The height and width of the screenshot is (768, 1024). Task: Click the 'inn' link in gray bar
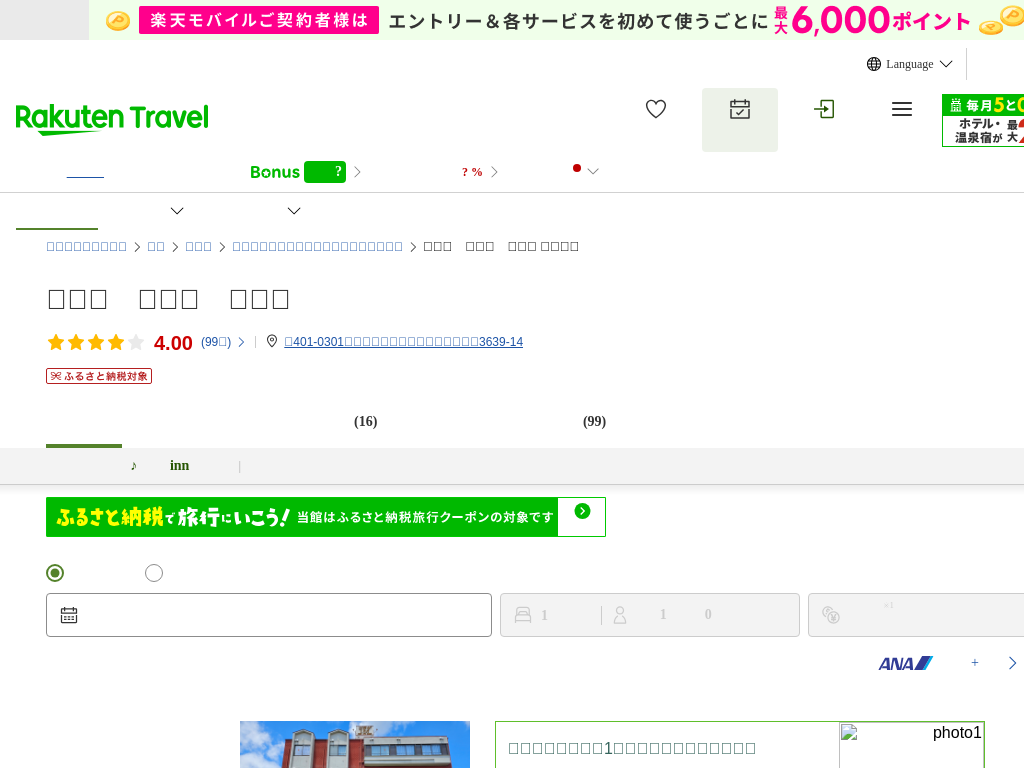tap(180, 465)
